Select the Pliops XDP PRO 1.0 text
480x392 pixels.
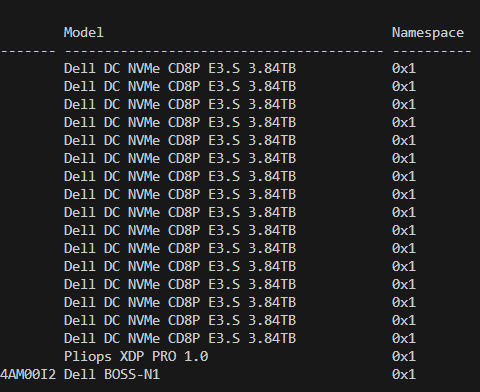[x=136, y=357]
